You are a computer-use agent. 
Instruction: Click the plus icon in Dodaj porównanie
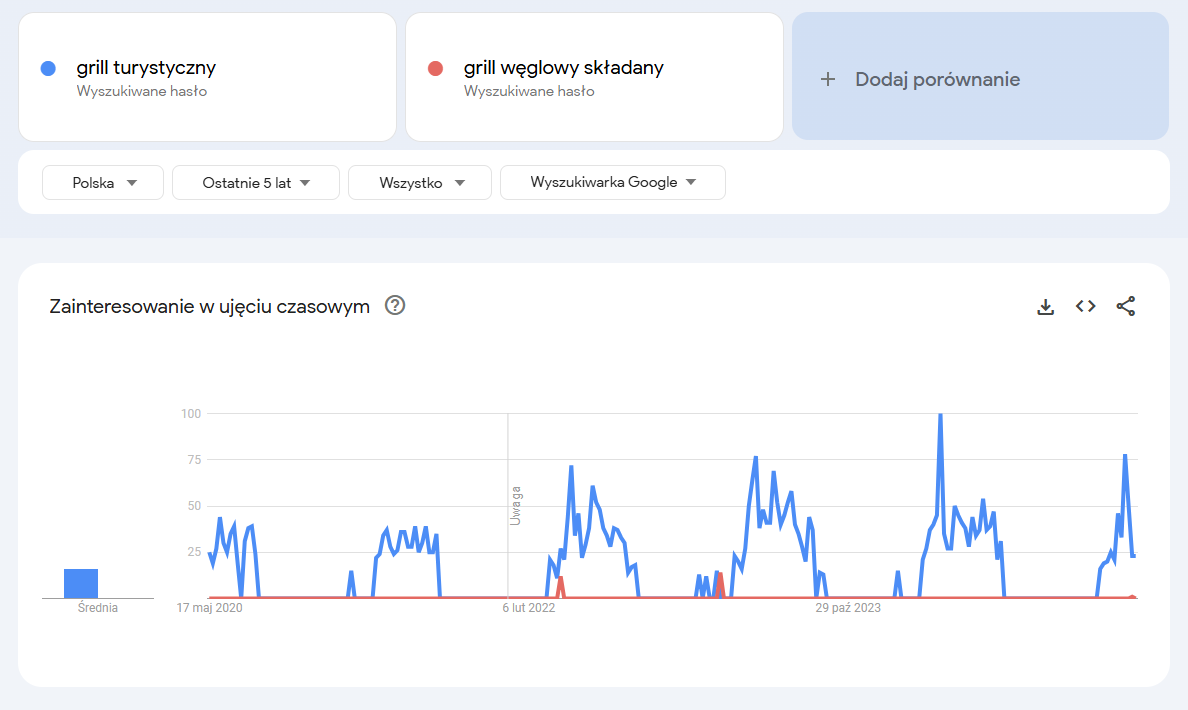click(x=828, y=79)
